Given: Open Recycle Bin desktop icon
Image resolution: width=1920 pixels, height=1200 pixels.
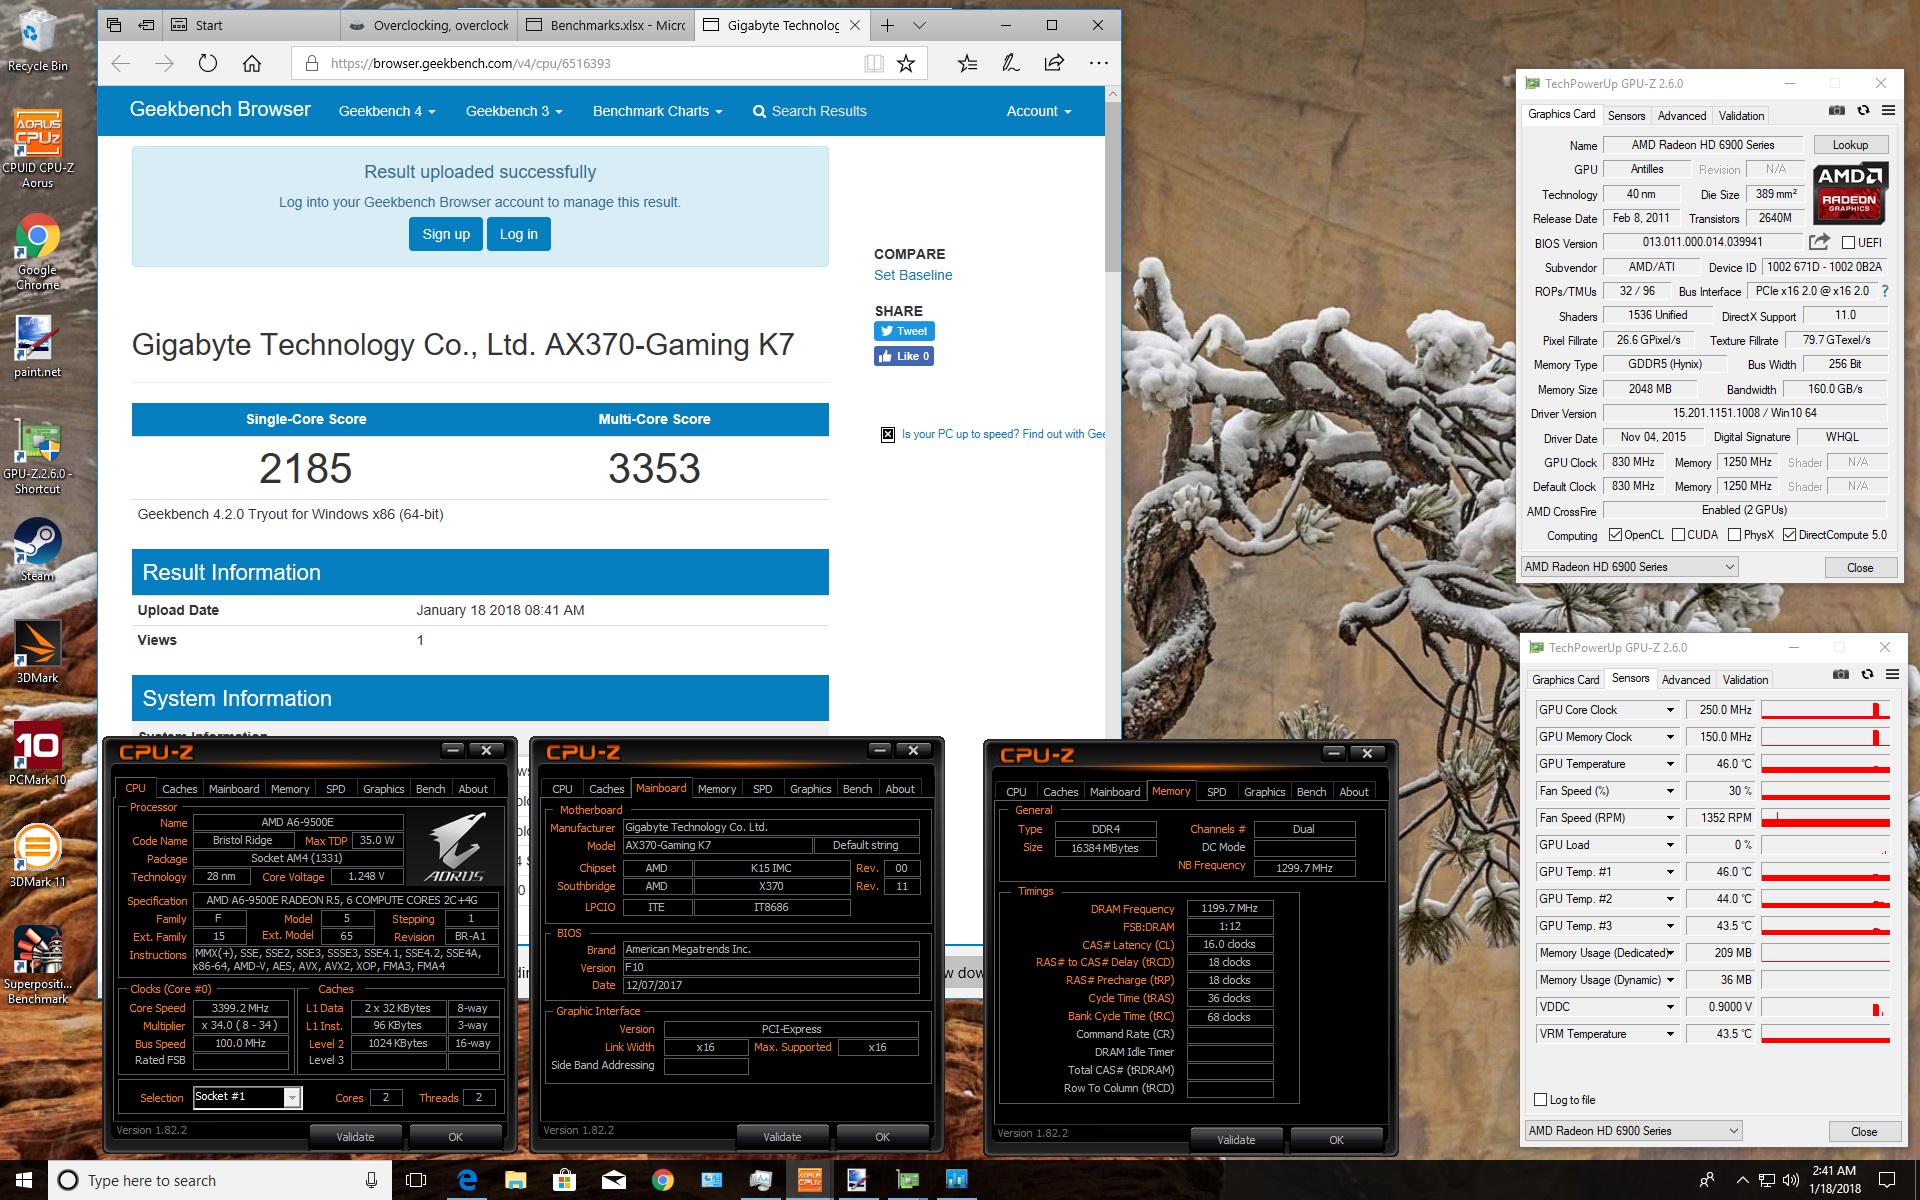Looking at the screenshot, I should tap(37, 40).
